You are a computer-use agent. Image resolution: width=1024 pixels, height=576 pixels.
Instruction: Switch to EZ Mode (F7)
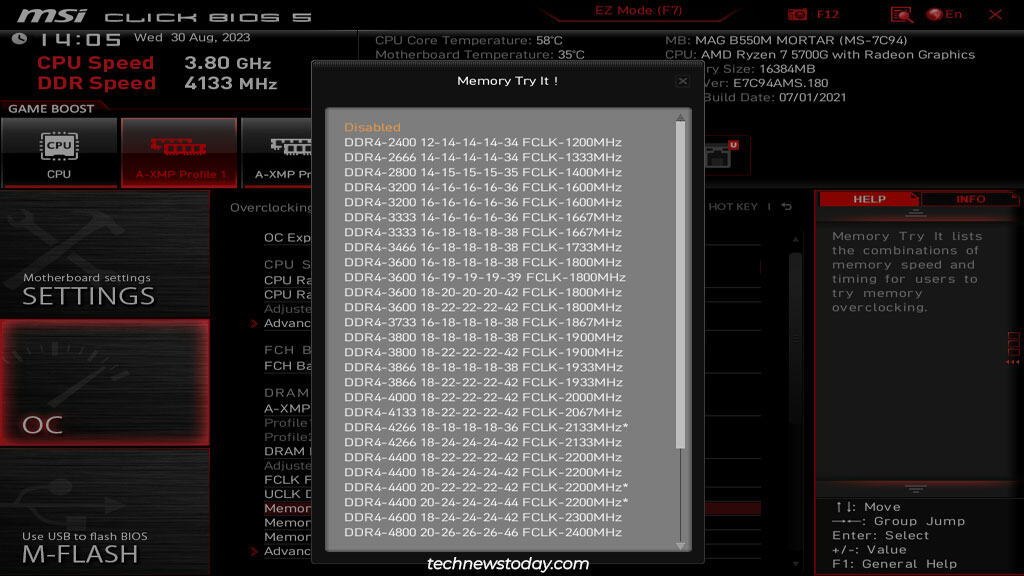638,10
